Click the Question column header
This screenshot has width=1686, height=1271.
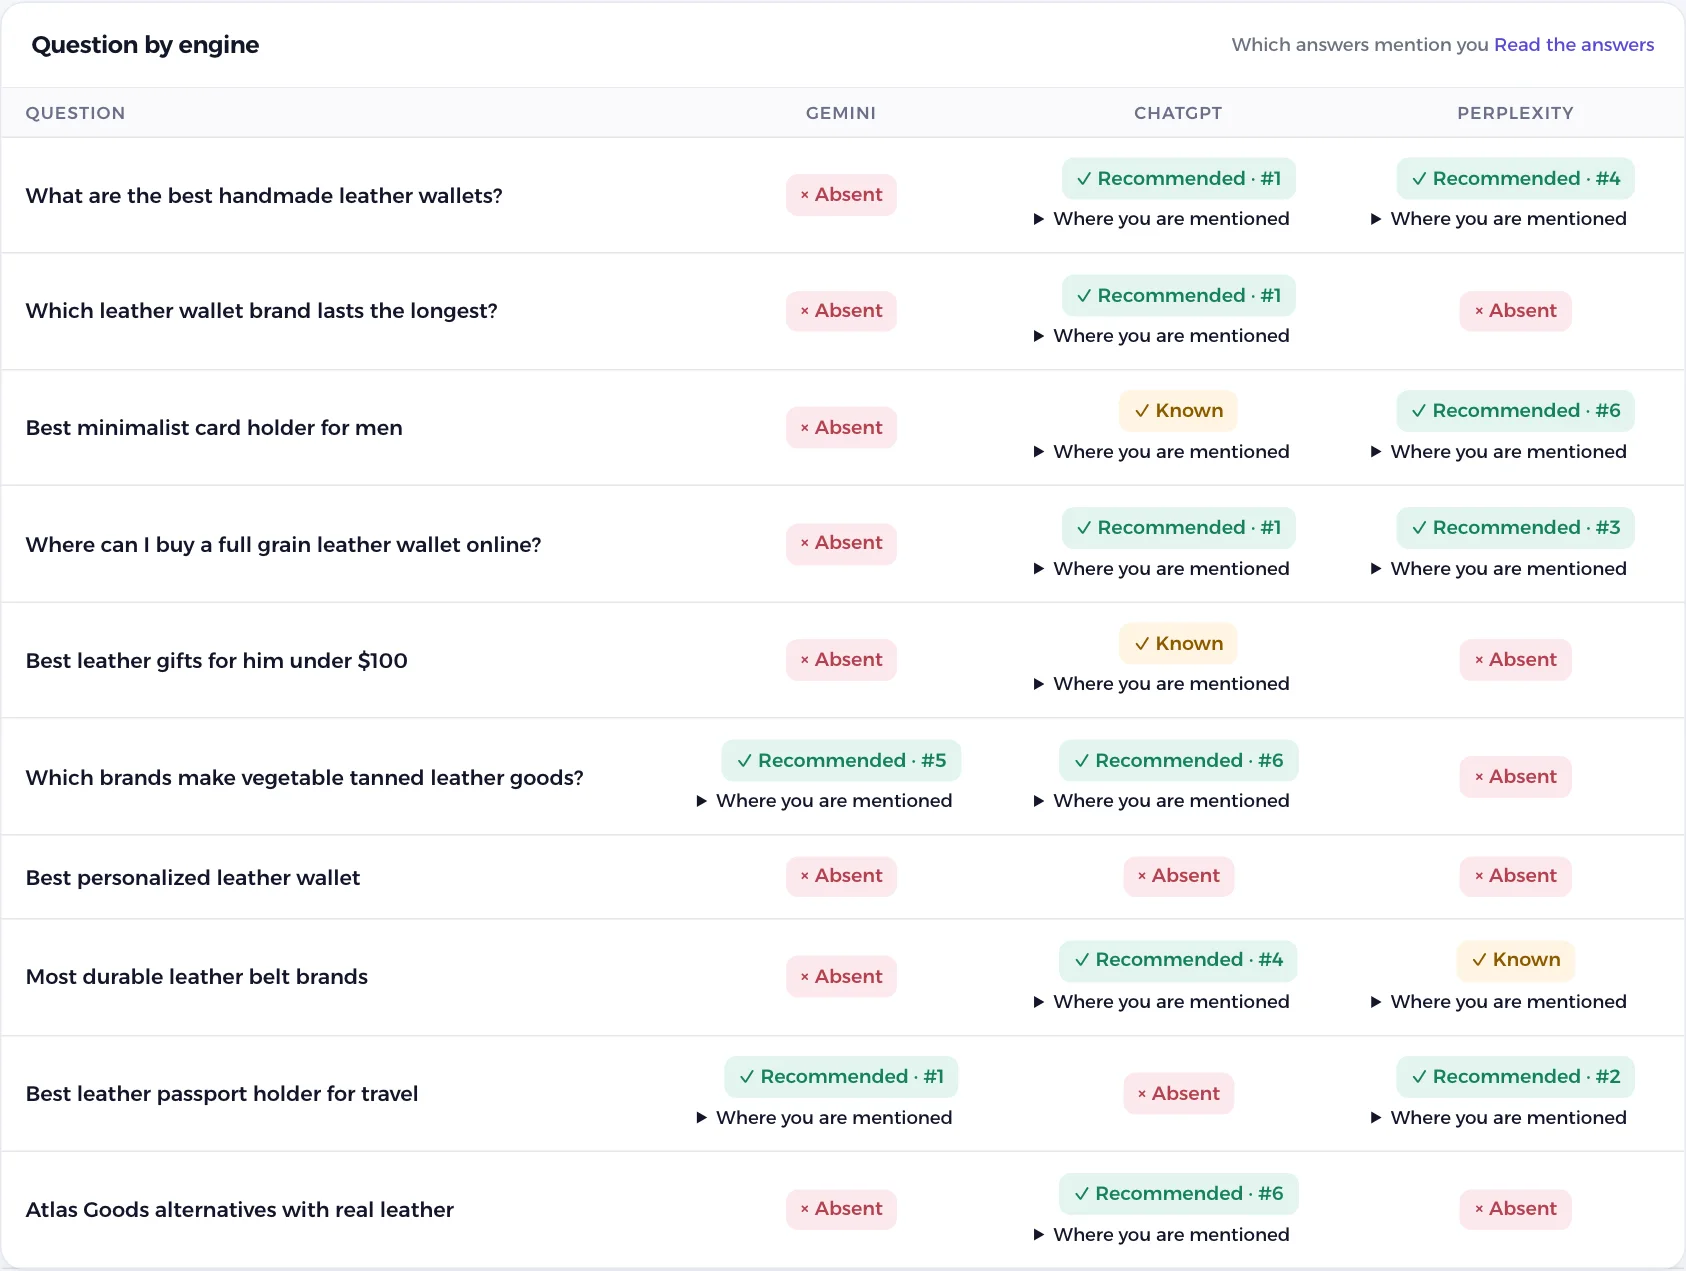coord(75,113)
